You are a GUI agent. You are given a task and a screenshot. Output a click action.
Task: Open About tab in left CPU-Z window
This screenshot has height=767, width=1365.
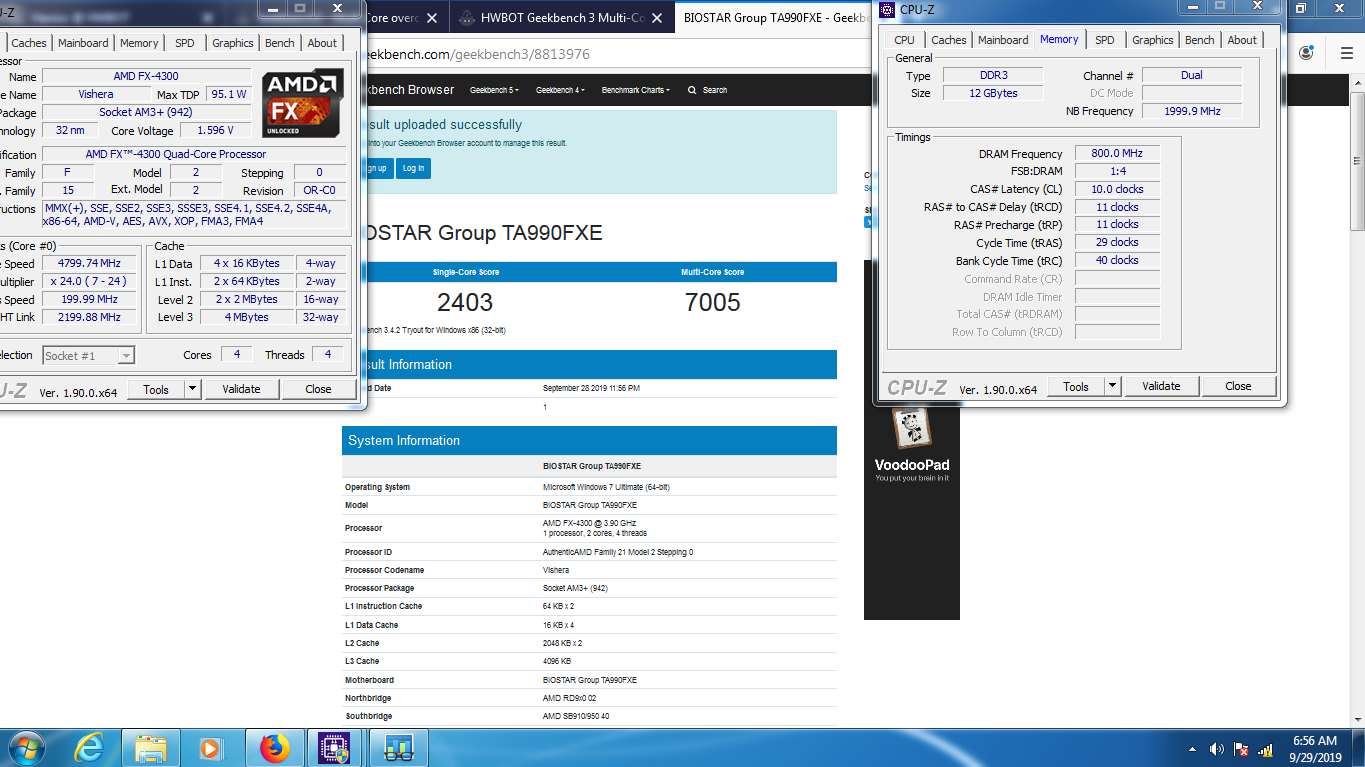coord(322,43)
